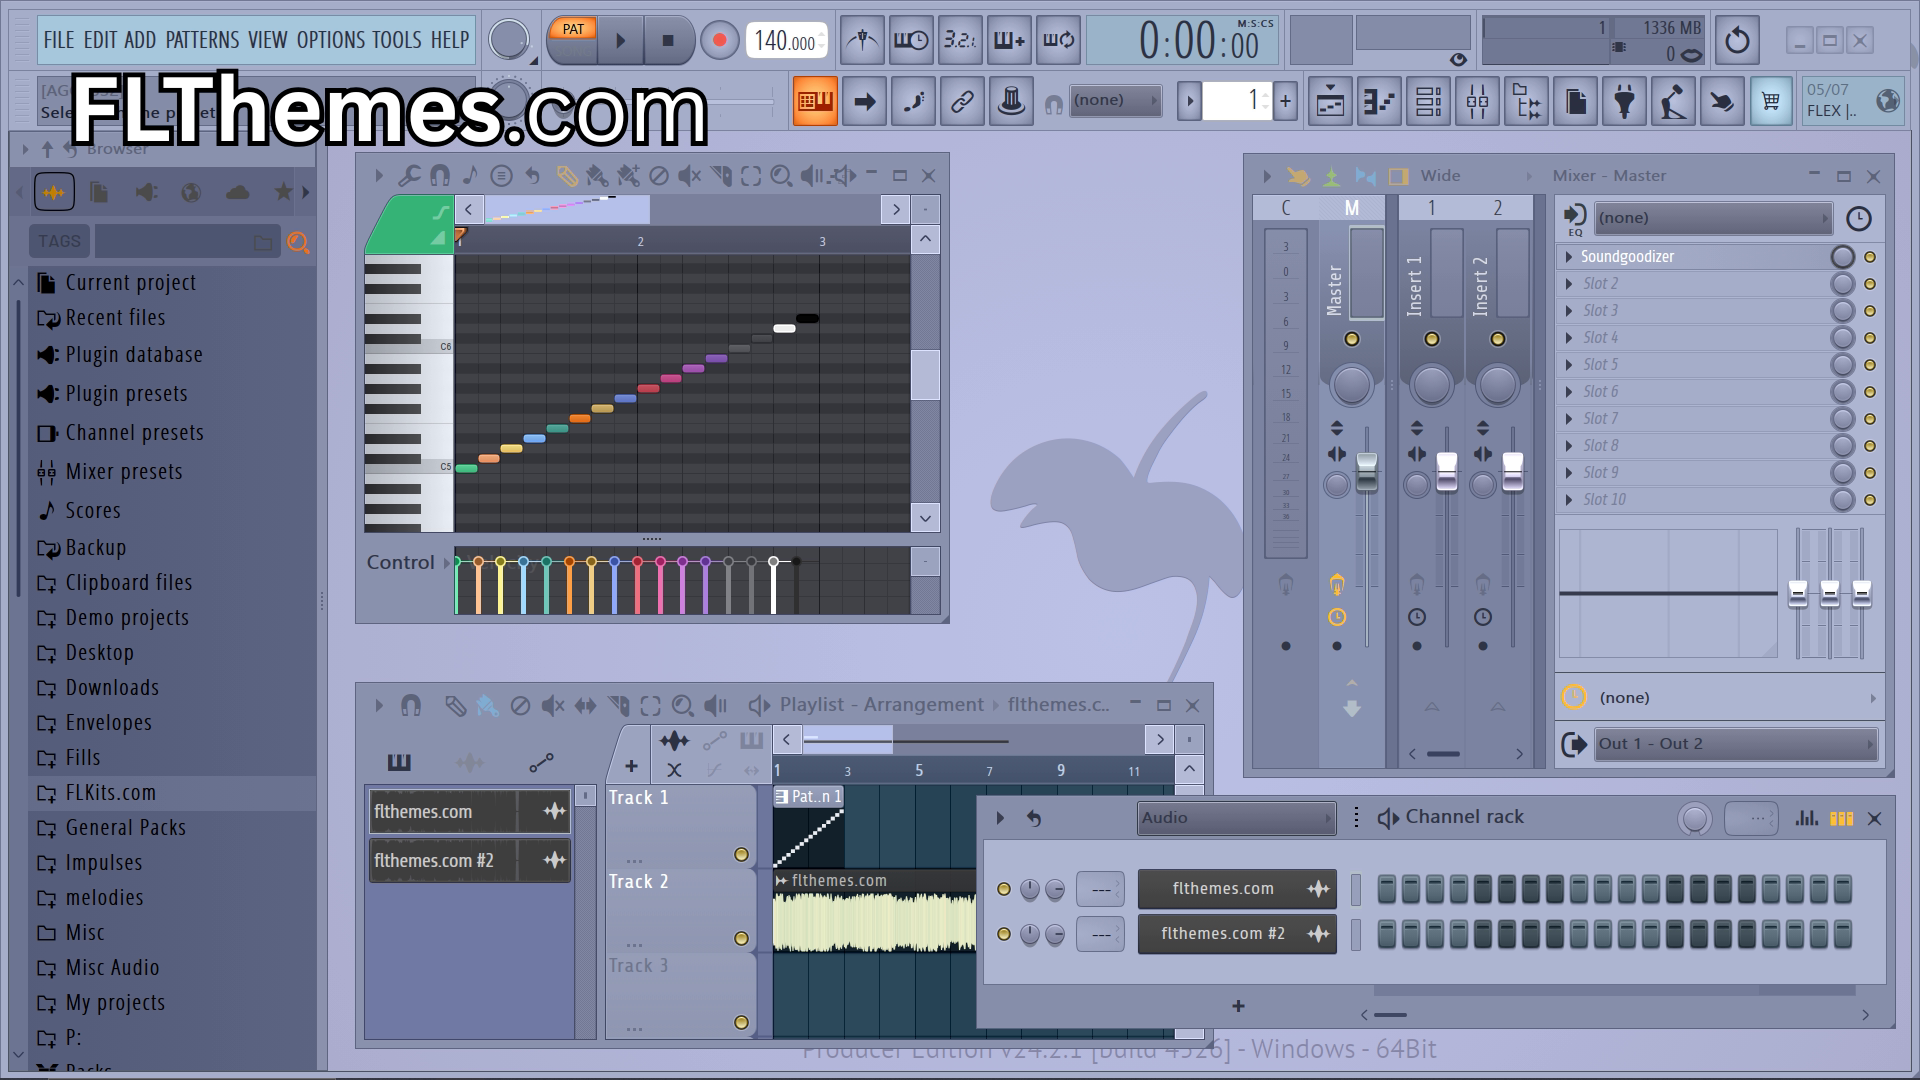Toggle the flthemes.com channel mute LED
Screen dimensions: 1920x1080
point(1004,889)
